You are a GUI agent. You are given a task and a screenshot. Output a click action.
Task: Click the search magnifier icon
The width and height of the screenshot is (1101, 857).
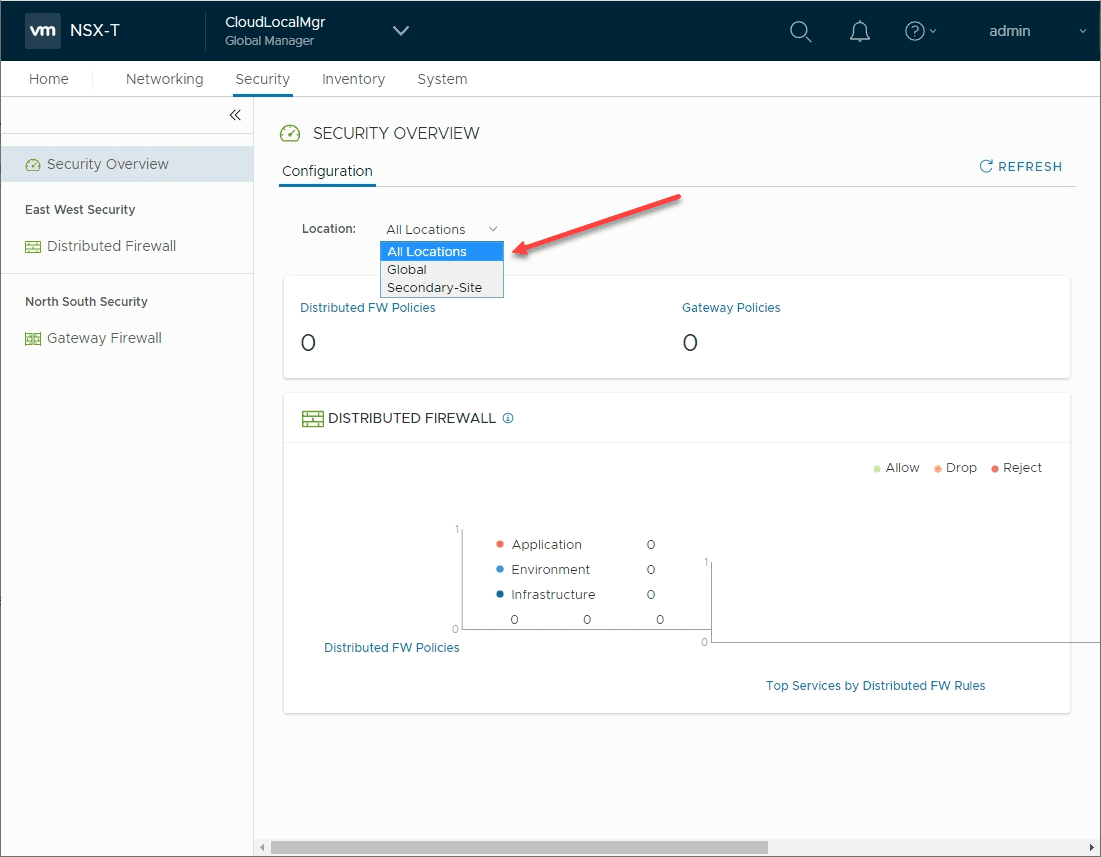(x=800, y=31)
